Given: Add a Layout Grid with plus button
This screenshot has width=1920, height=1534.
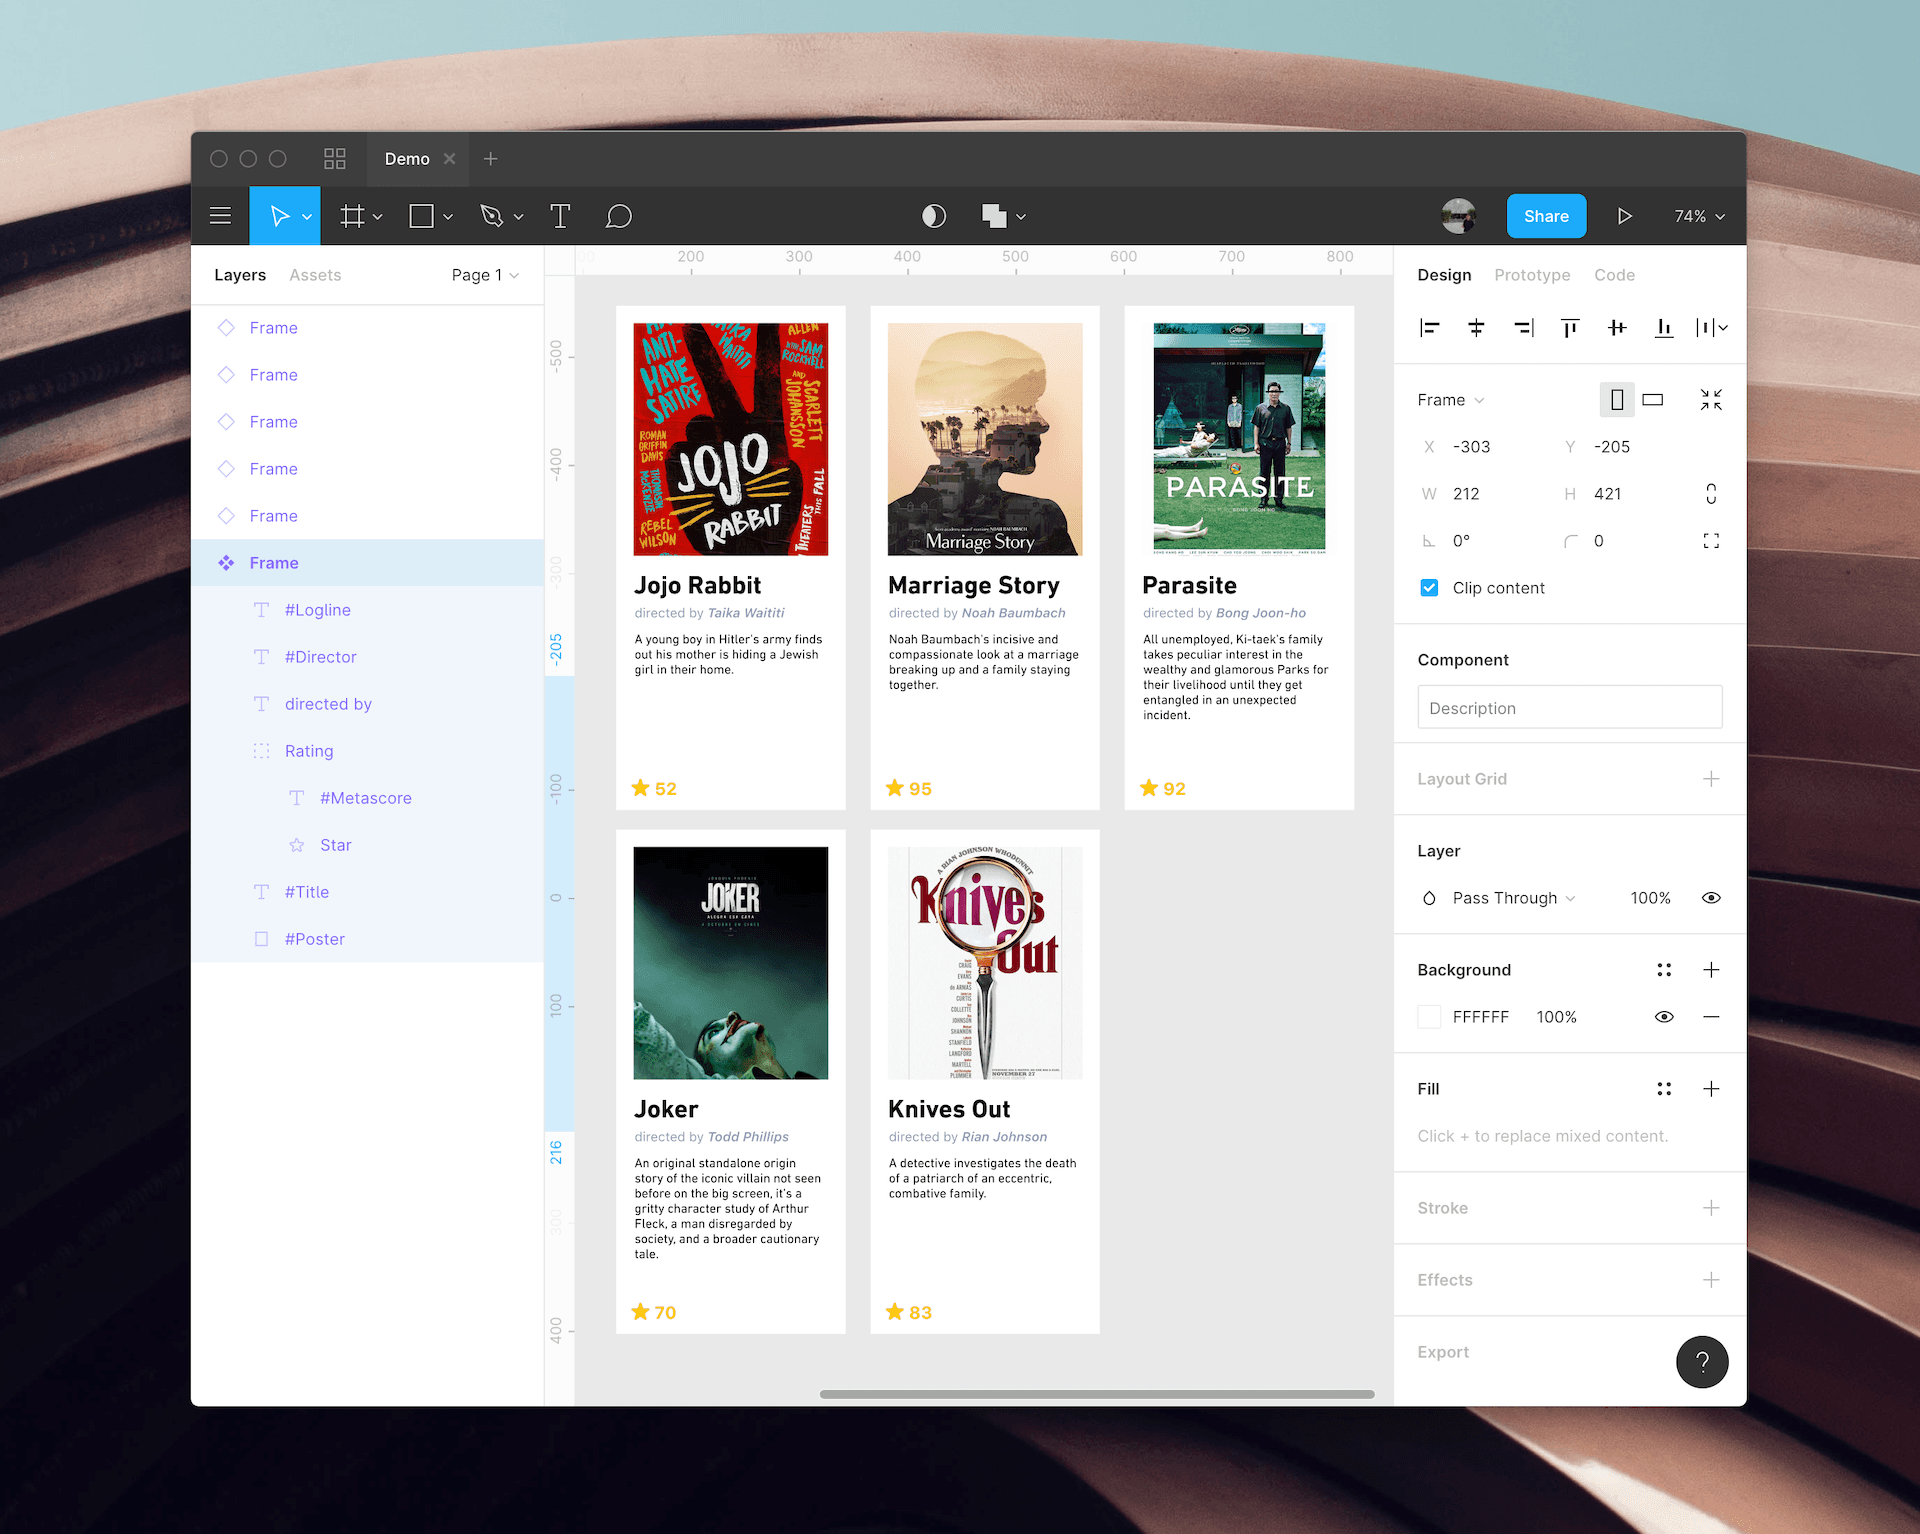Looking at the screenshot, I should pos(1710,779).
